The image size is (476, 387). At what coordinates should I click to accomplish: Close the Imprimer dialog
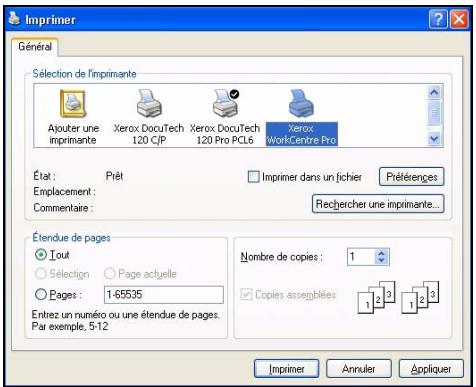459,19
